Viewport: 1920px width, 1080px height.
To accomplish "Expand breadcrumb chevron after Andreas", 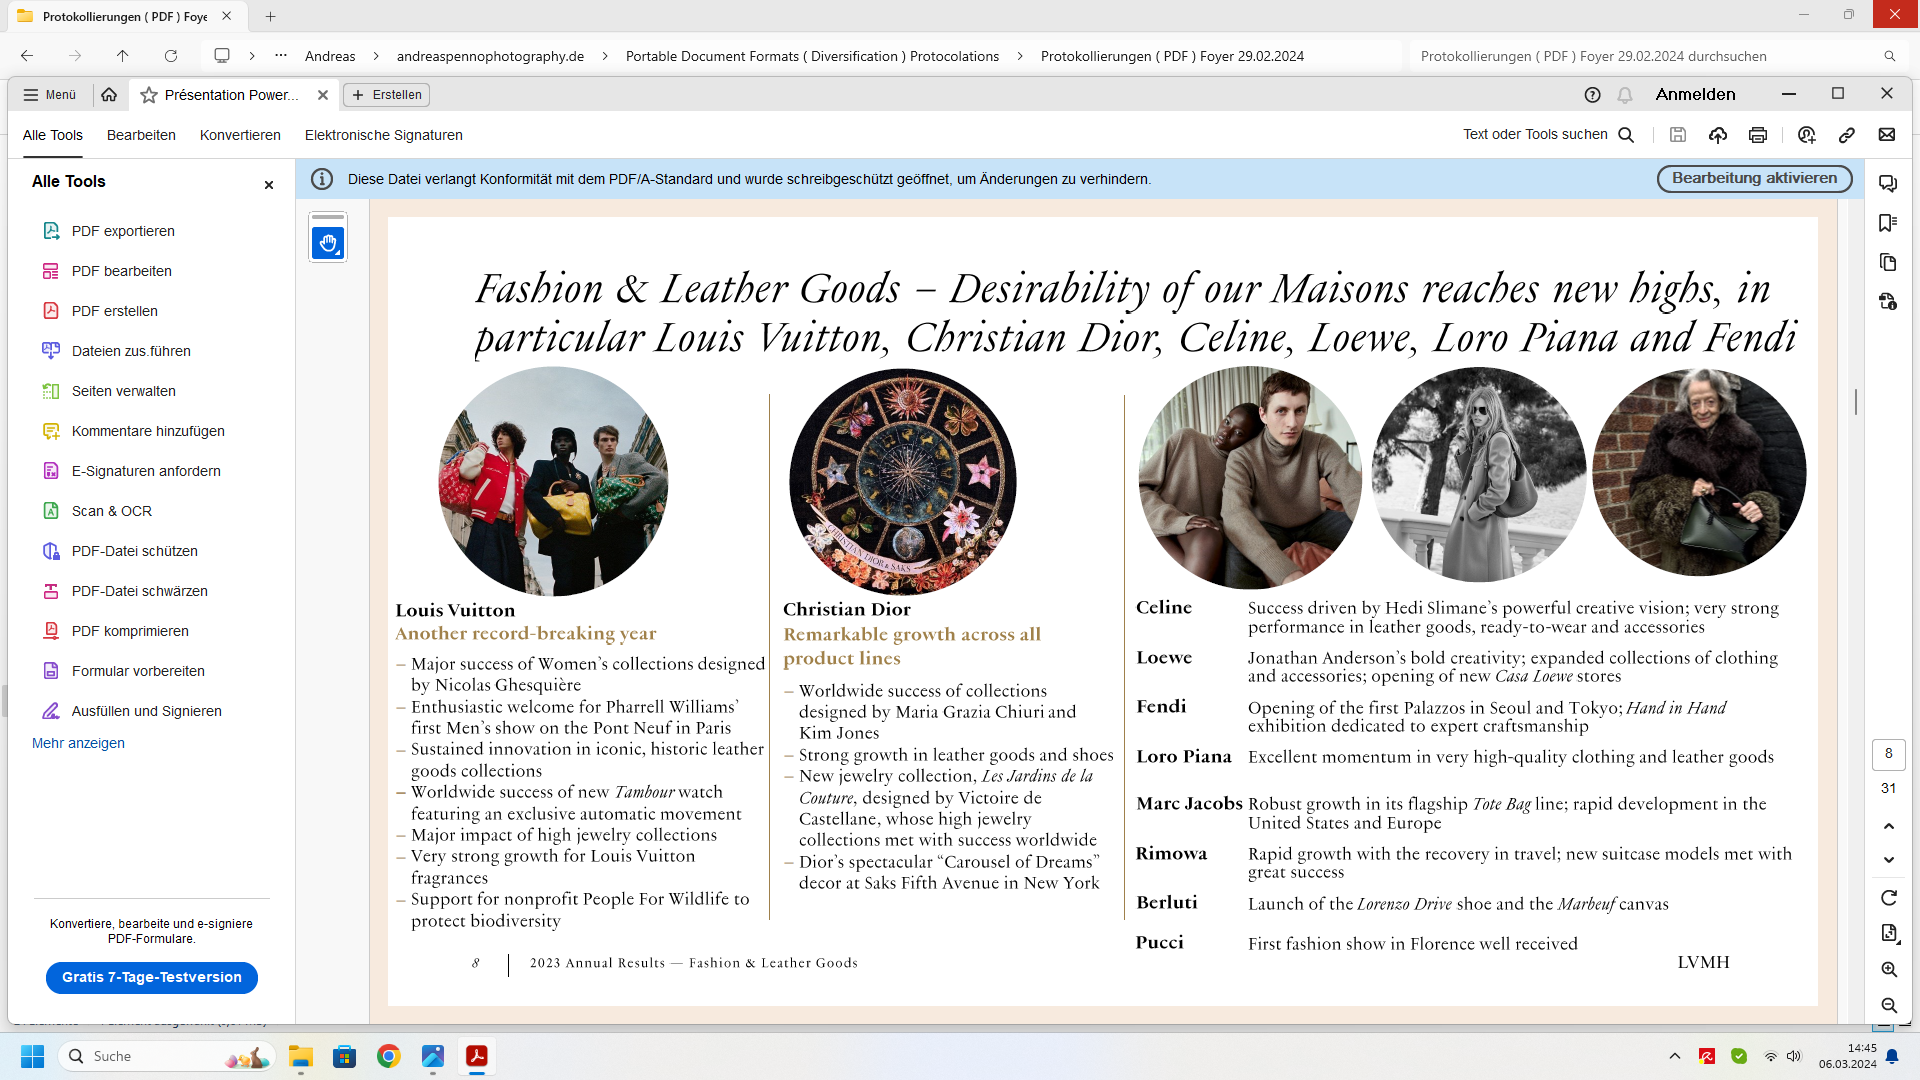I will pyautogui.click(x=375, y=56).
